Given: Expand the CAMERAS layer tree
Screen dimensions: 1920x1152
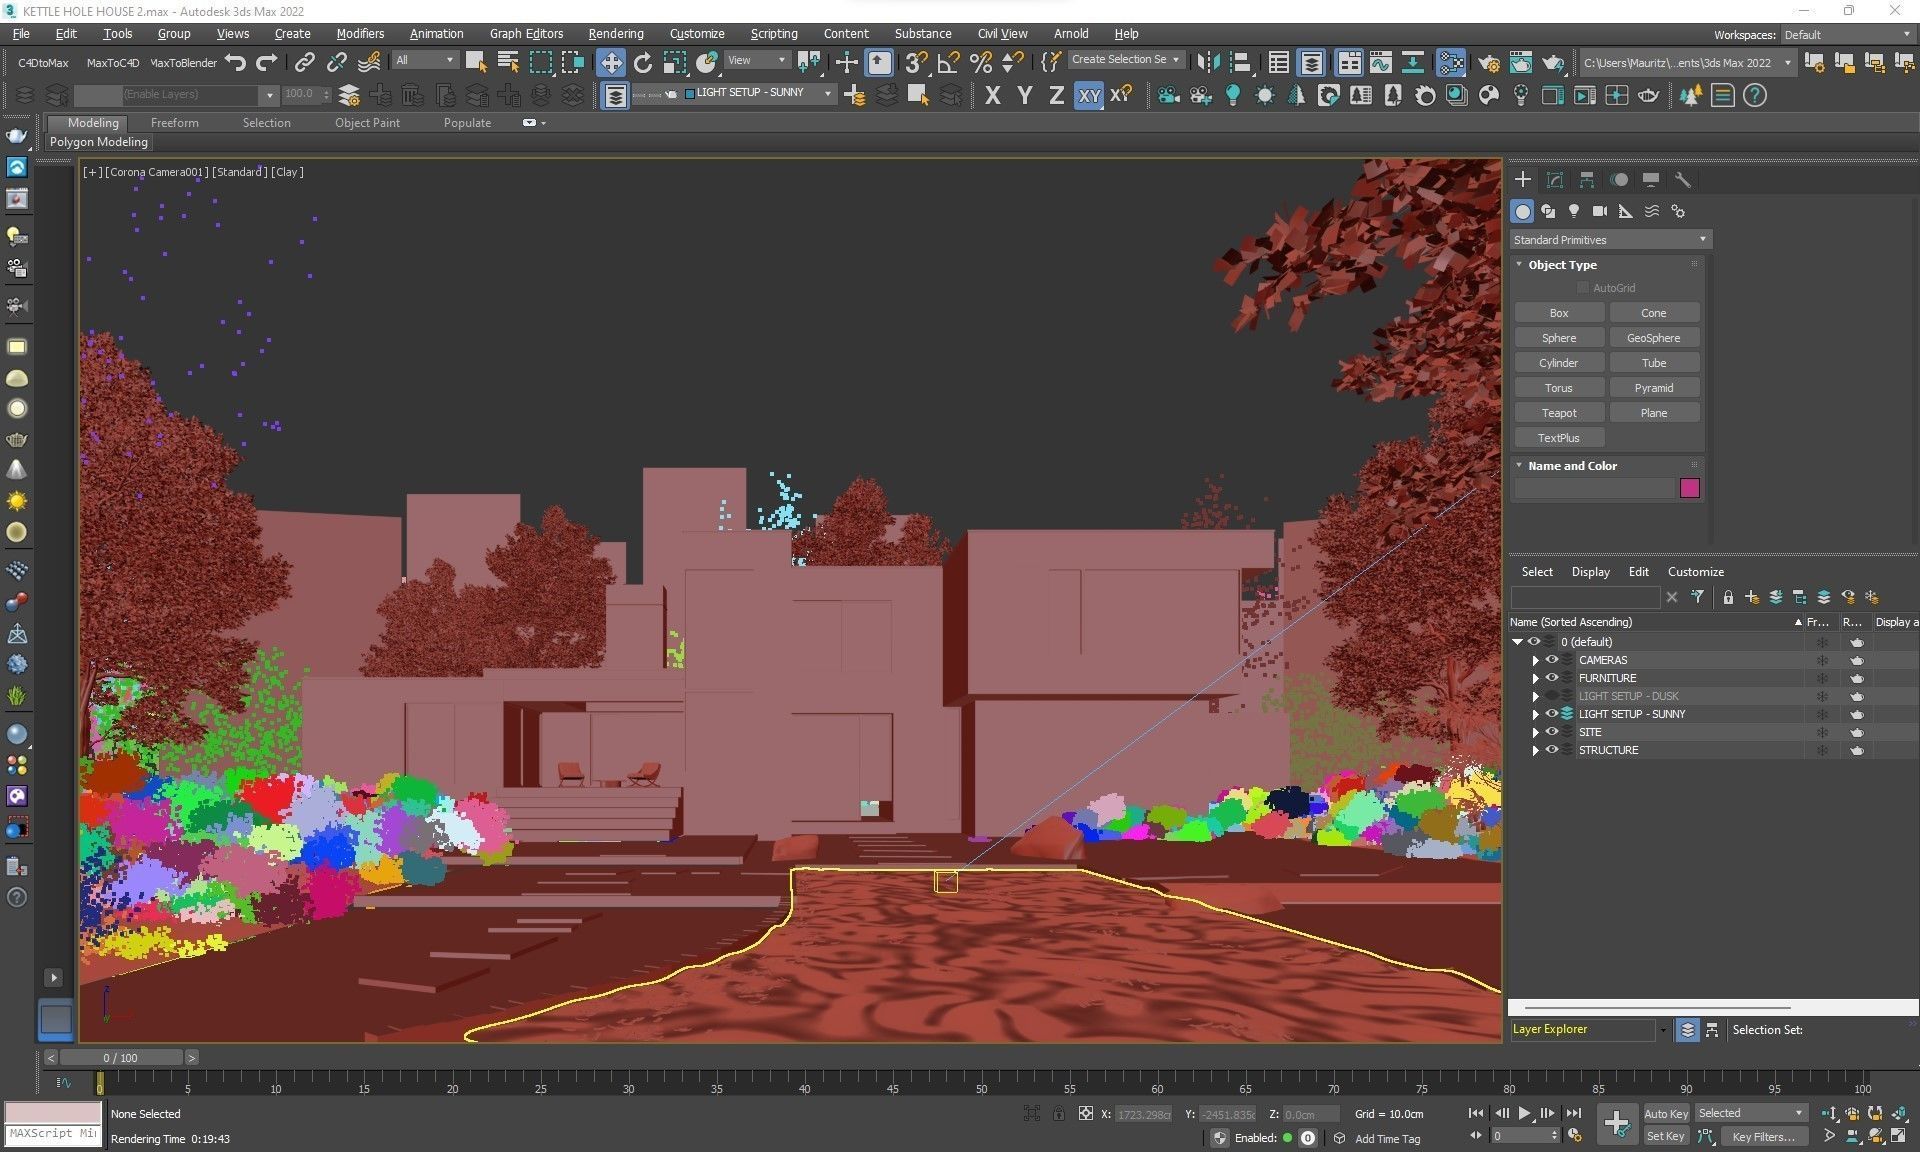Looking at the screenshot, I should tap(1536, 660).
